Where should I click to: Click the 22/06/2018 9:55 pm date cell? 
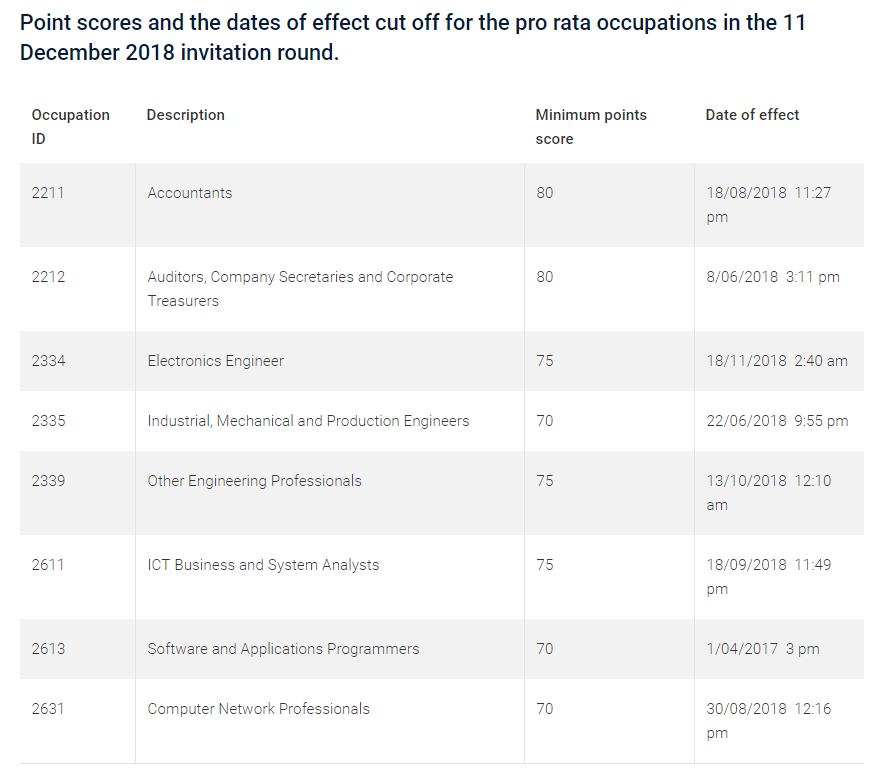[777, 421]
